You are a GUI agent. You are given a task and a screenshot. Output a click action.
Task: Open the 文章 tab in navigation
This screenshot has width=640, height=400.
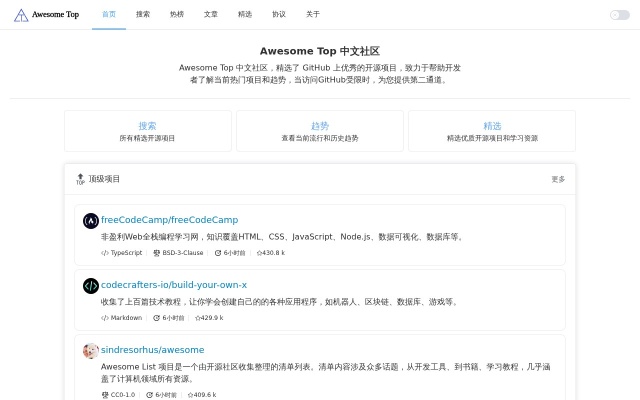click(211, 15)
